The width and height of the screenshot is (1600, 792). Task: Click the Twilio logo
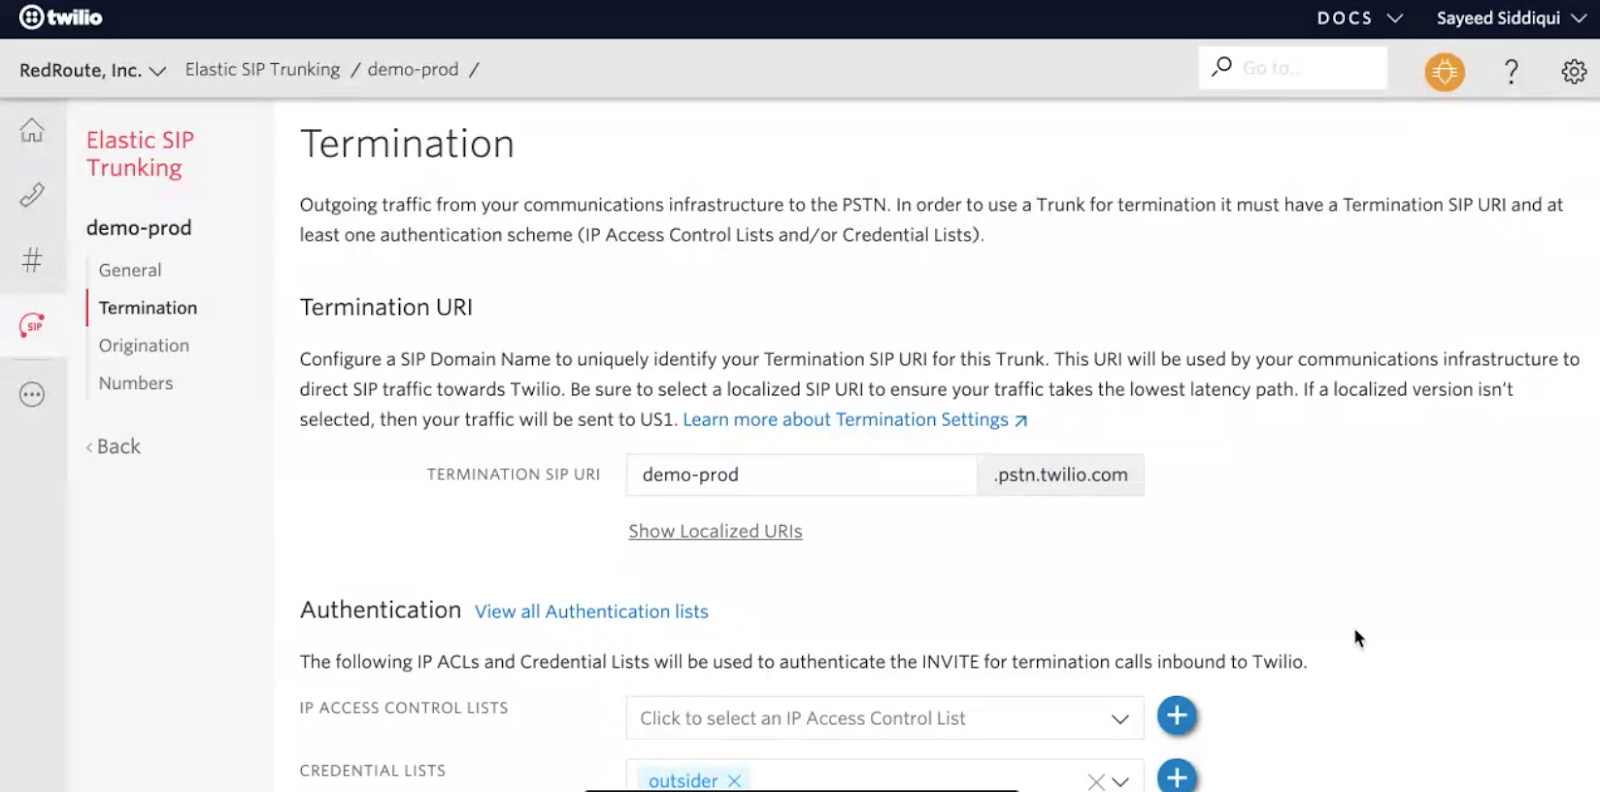61,17
